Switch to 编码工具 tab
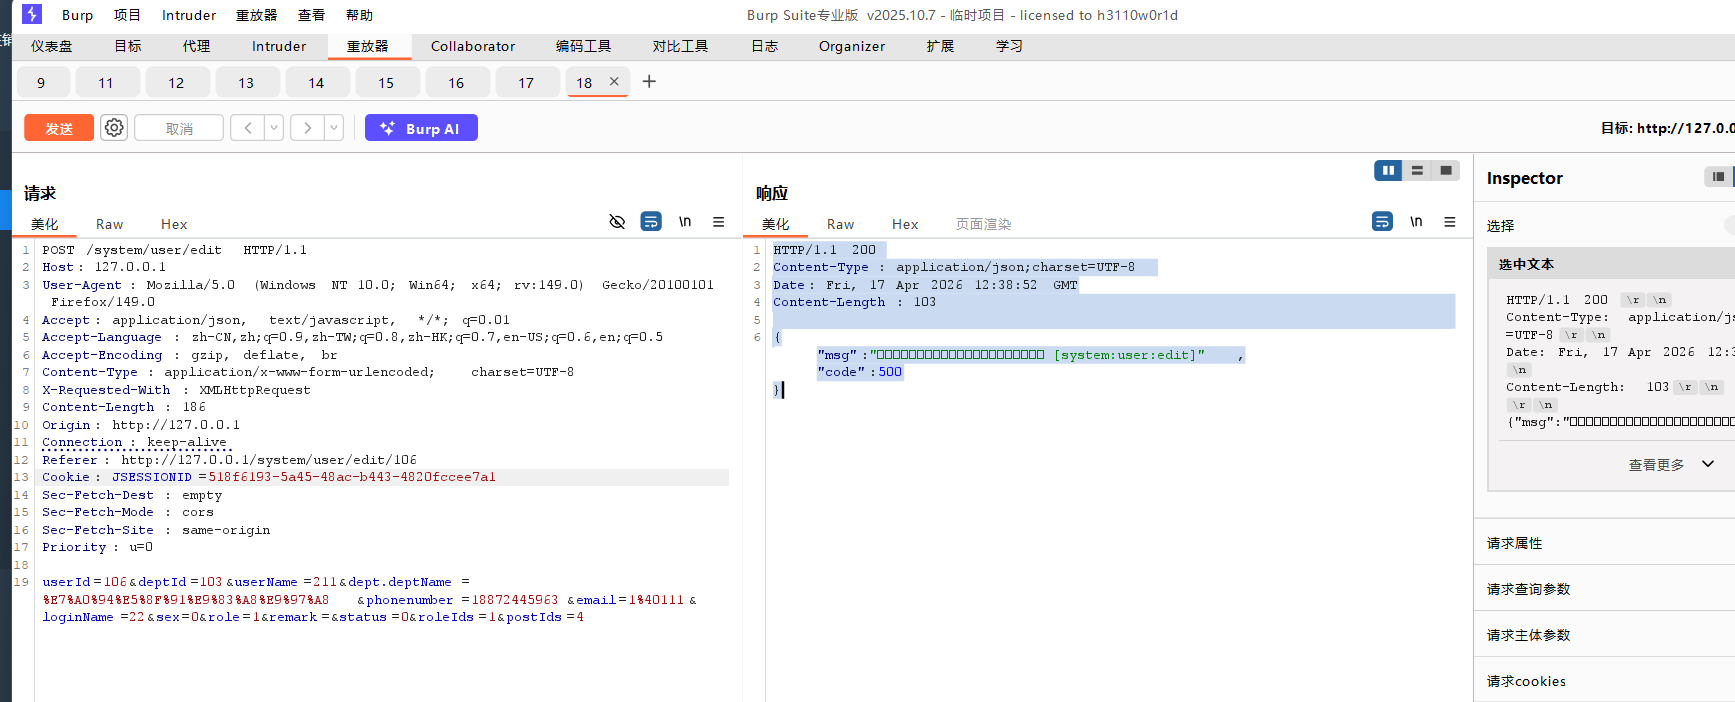1735x702 pixels. coord(583,46)
